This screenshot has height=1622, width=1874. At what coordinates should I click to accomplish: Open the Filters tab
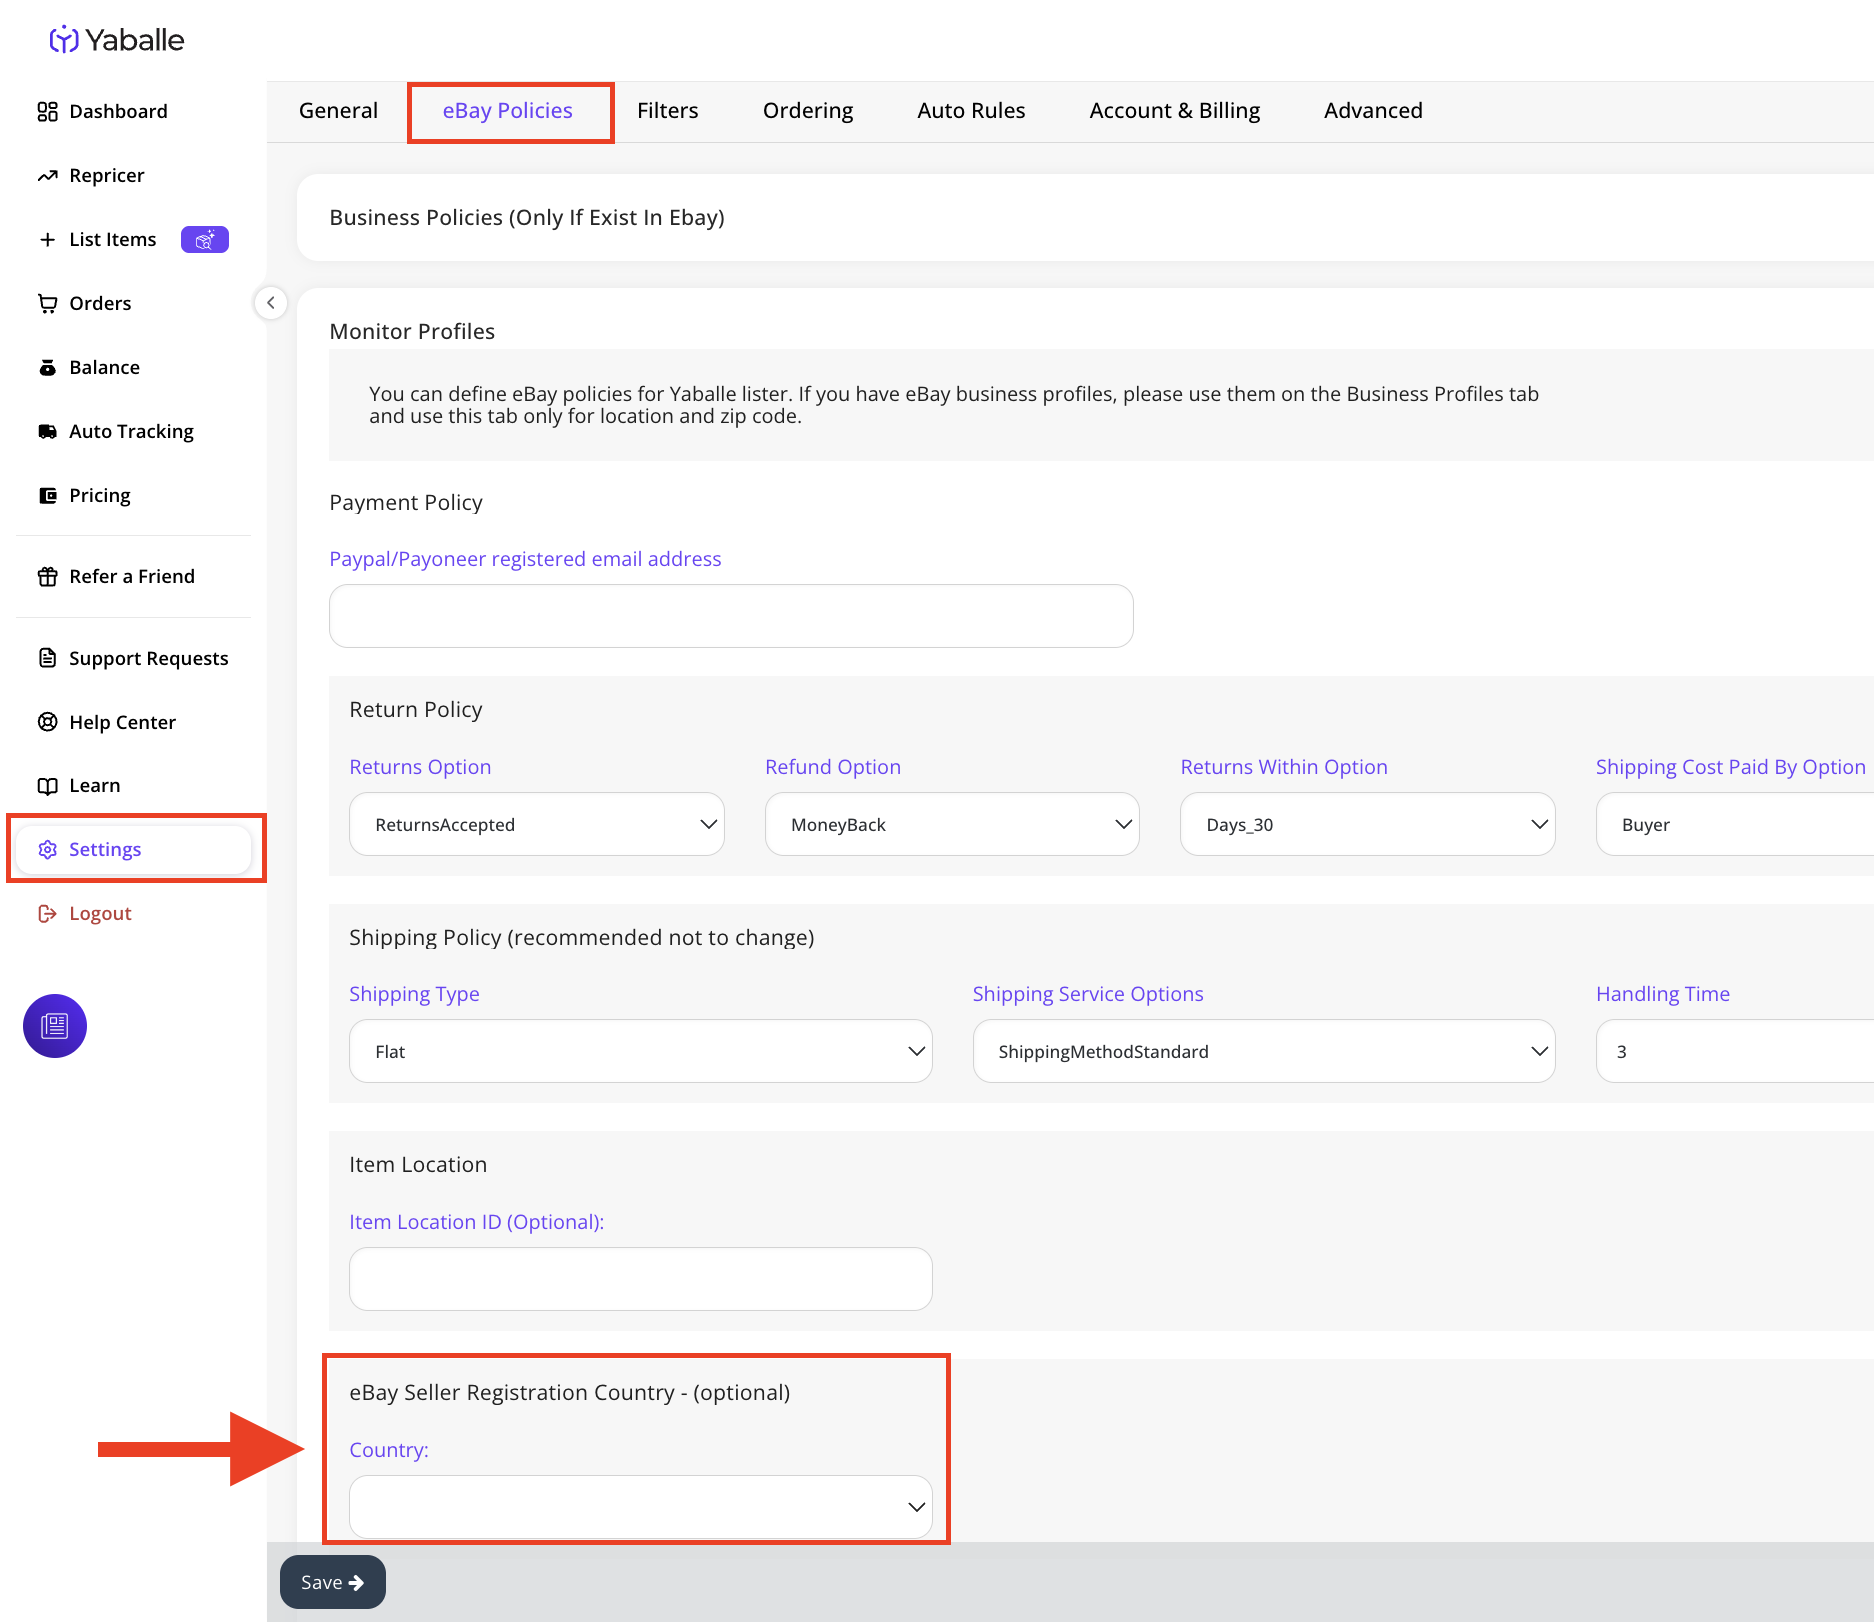[668, 111]
